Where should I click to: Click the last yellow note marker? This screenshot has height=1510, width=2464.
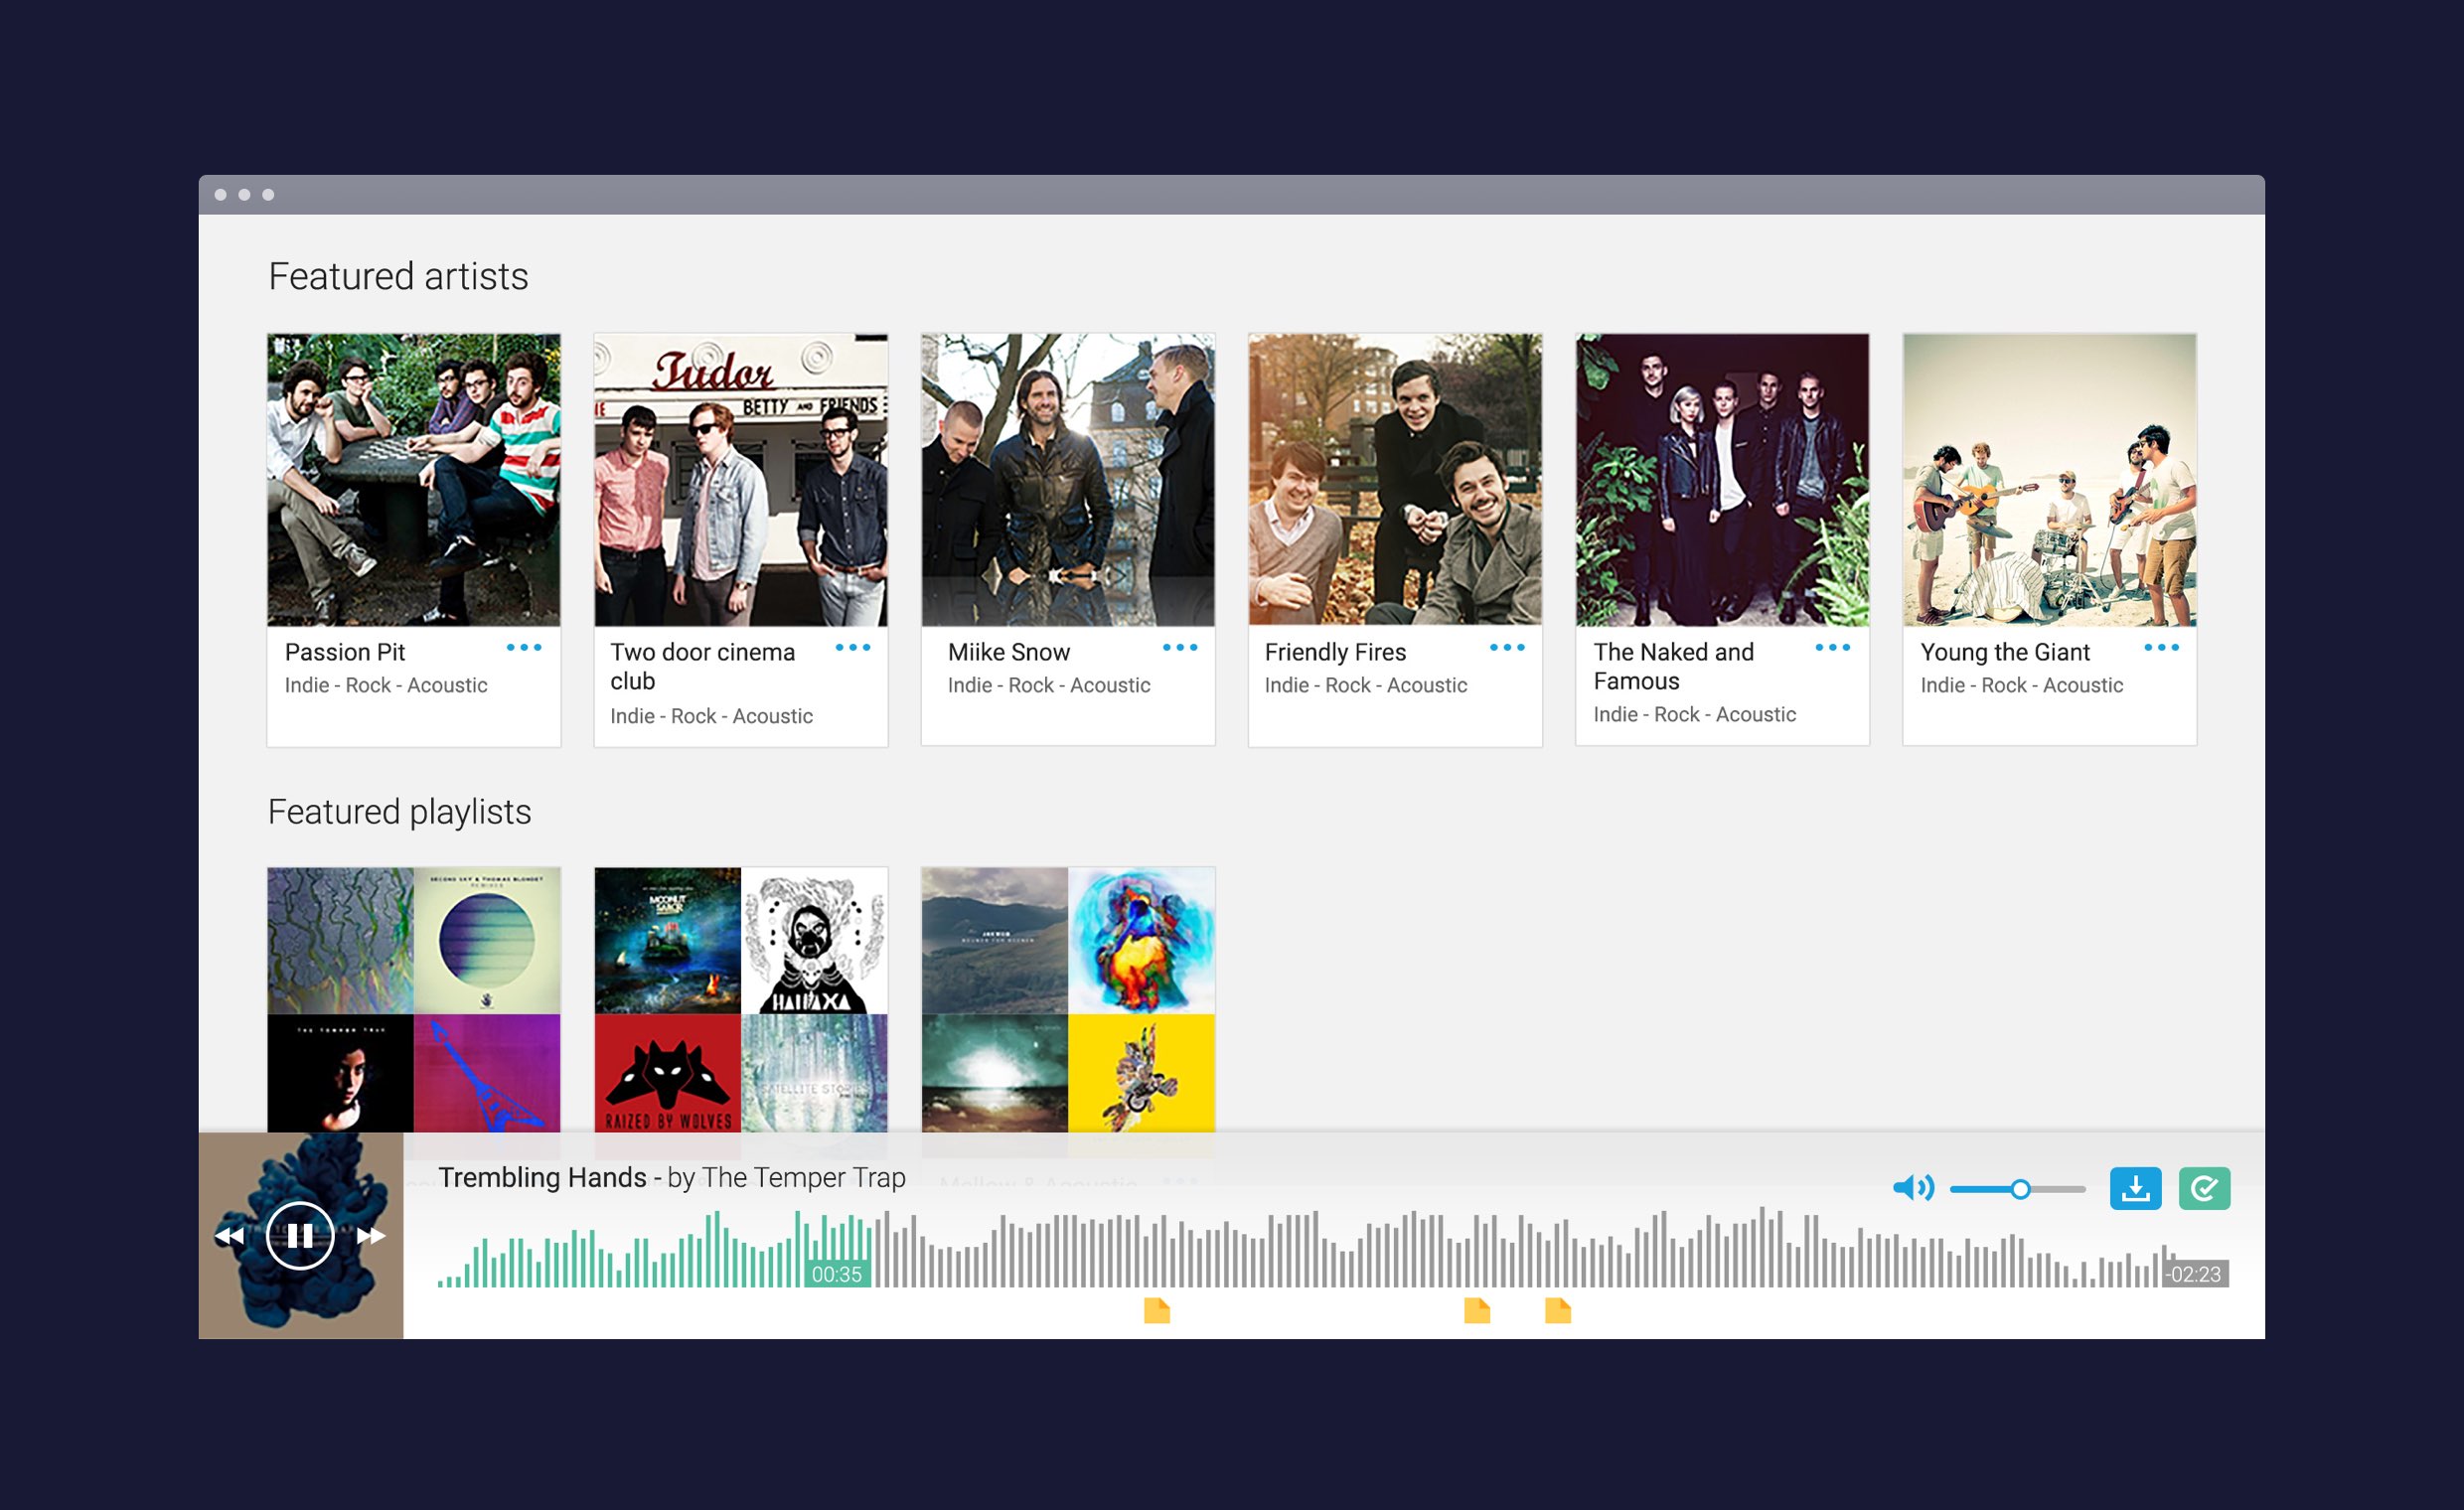click(x=1557, y=1310)
